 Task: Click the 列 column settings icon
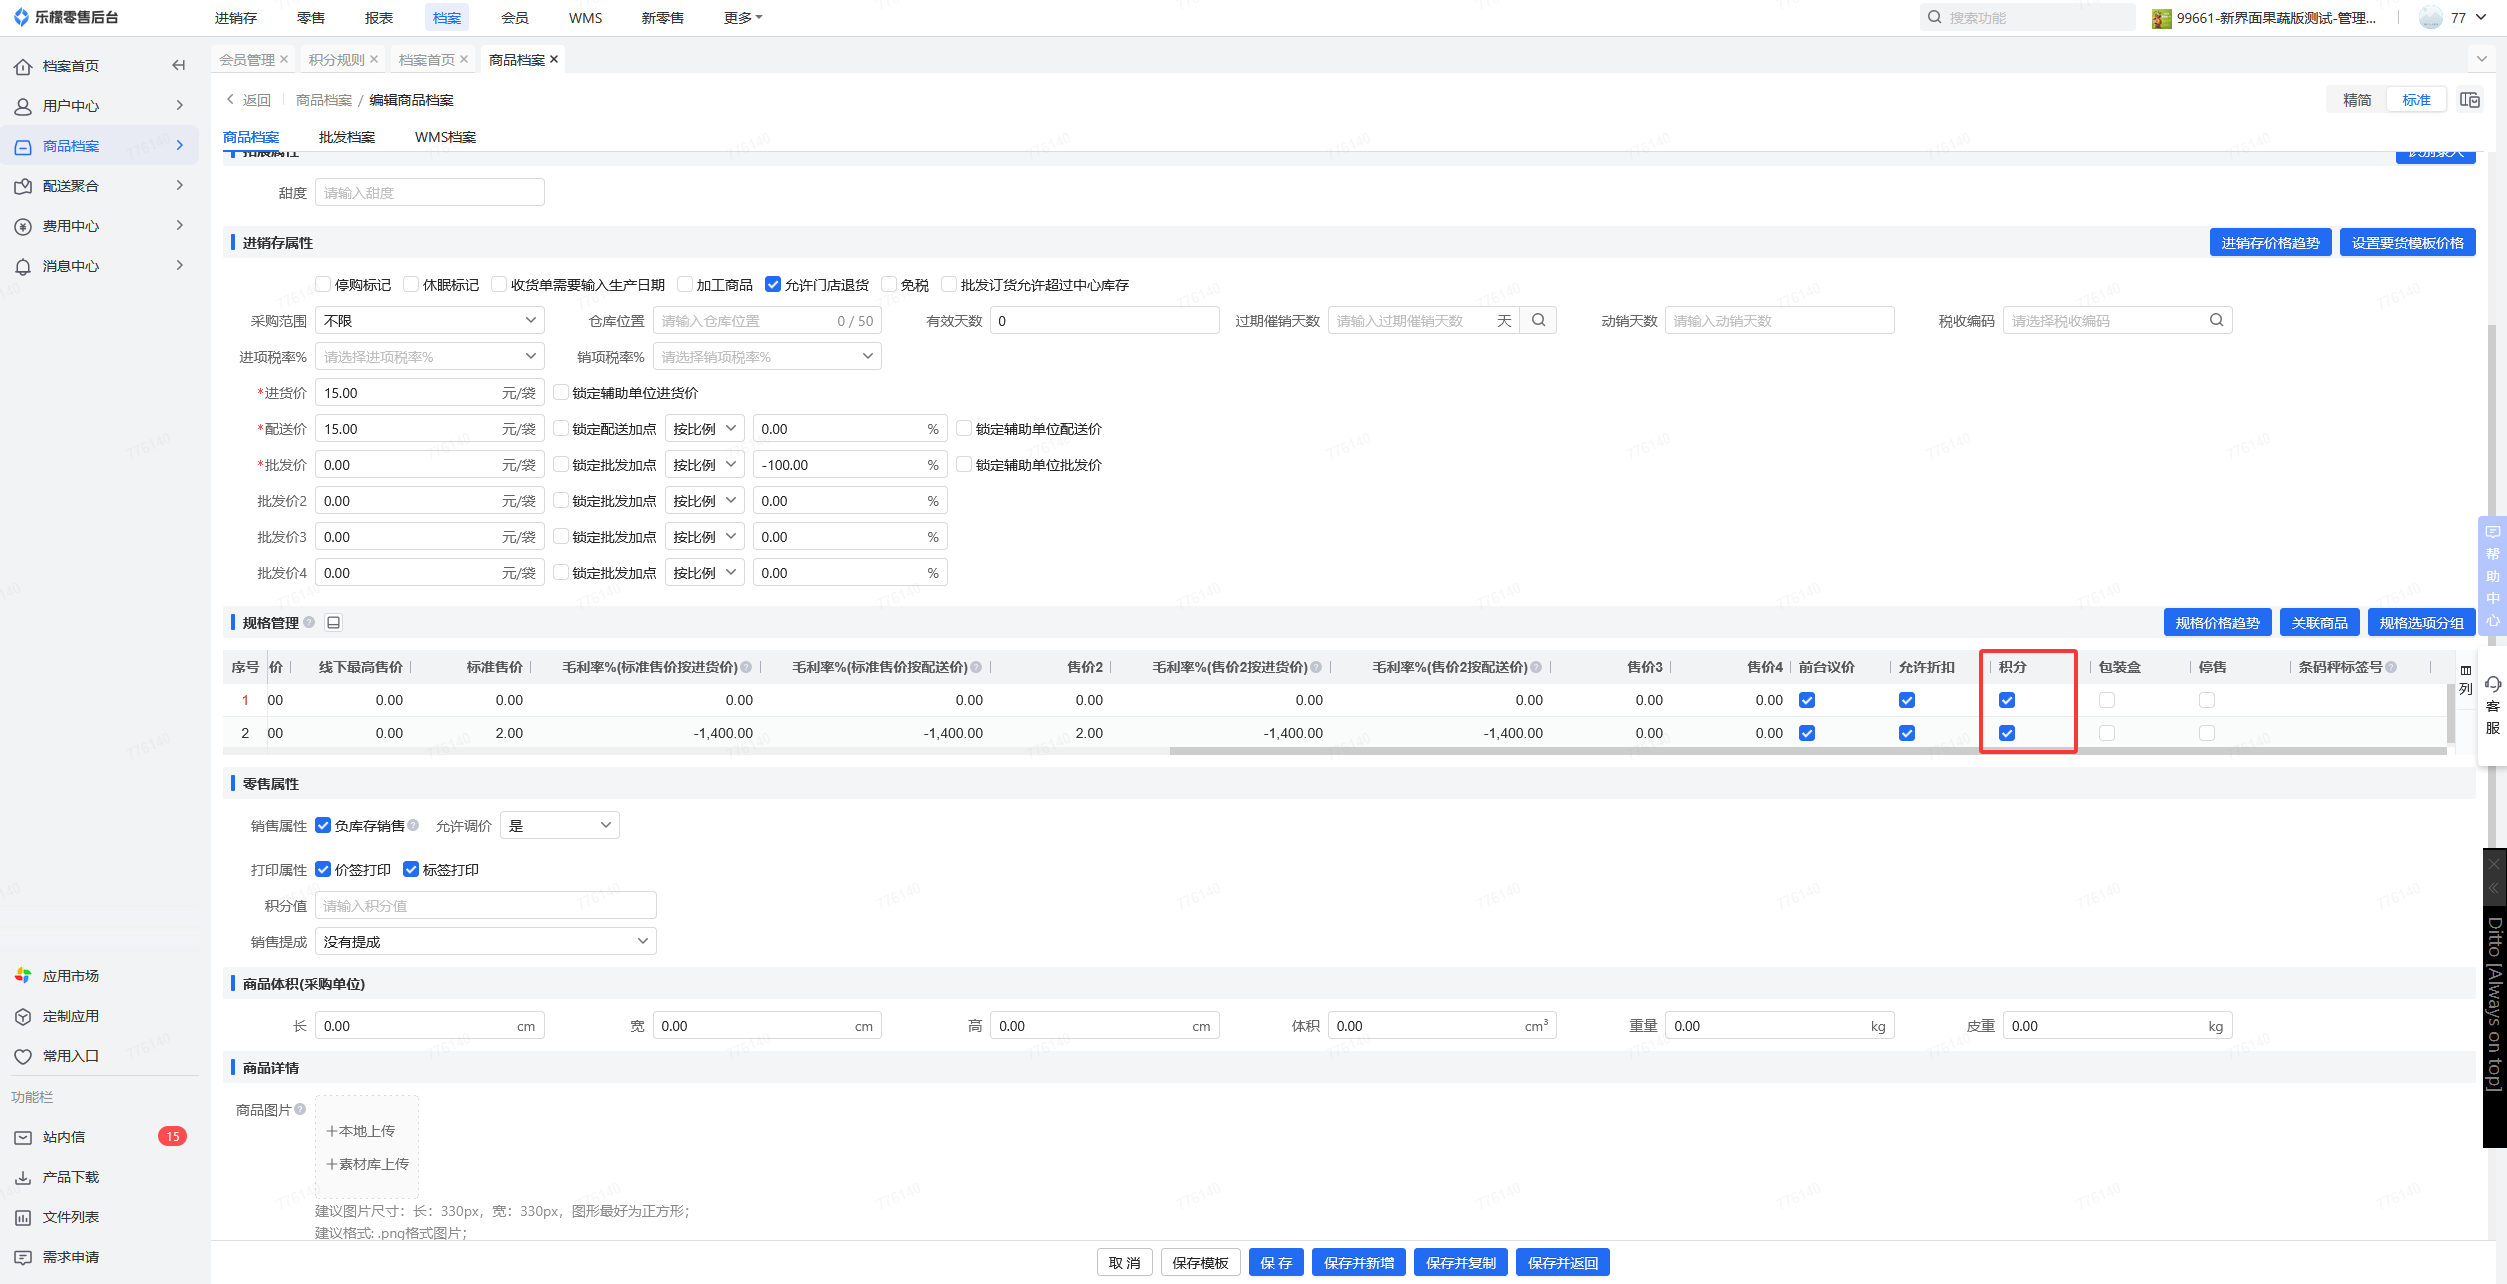click(2465, 679)
